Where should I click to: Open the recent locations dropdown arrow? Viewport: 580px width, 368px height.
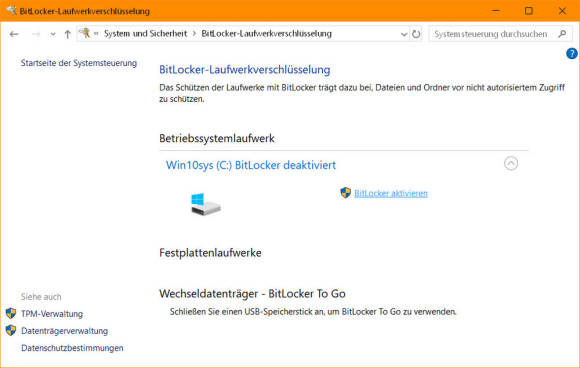coord(53,34)
